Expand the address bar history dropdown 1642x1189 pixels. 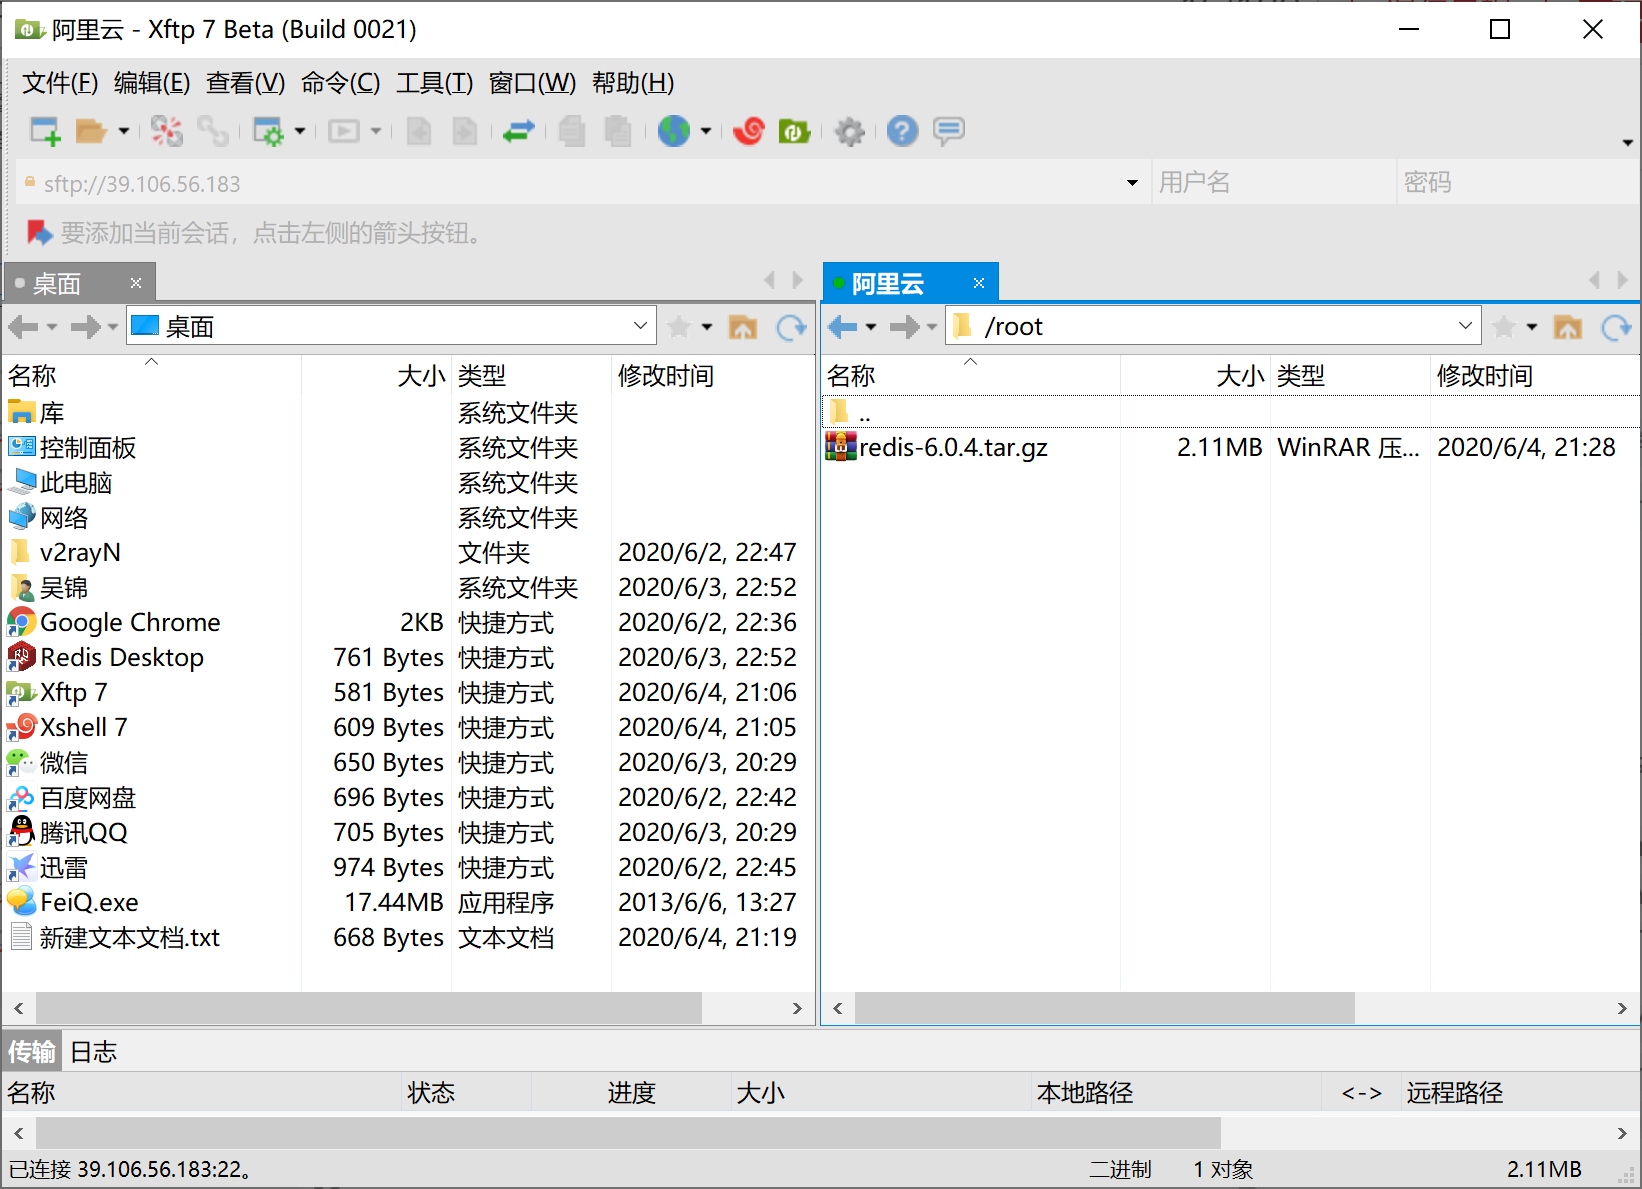click(x=1132, y=183)
